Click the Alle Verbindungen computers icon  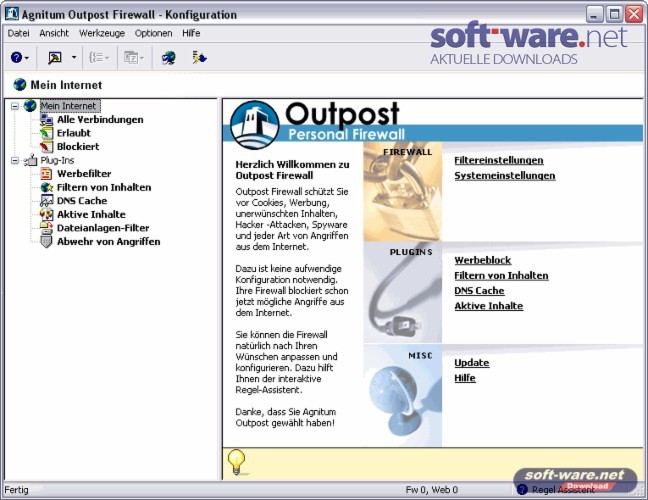pos(46,120)
